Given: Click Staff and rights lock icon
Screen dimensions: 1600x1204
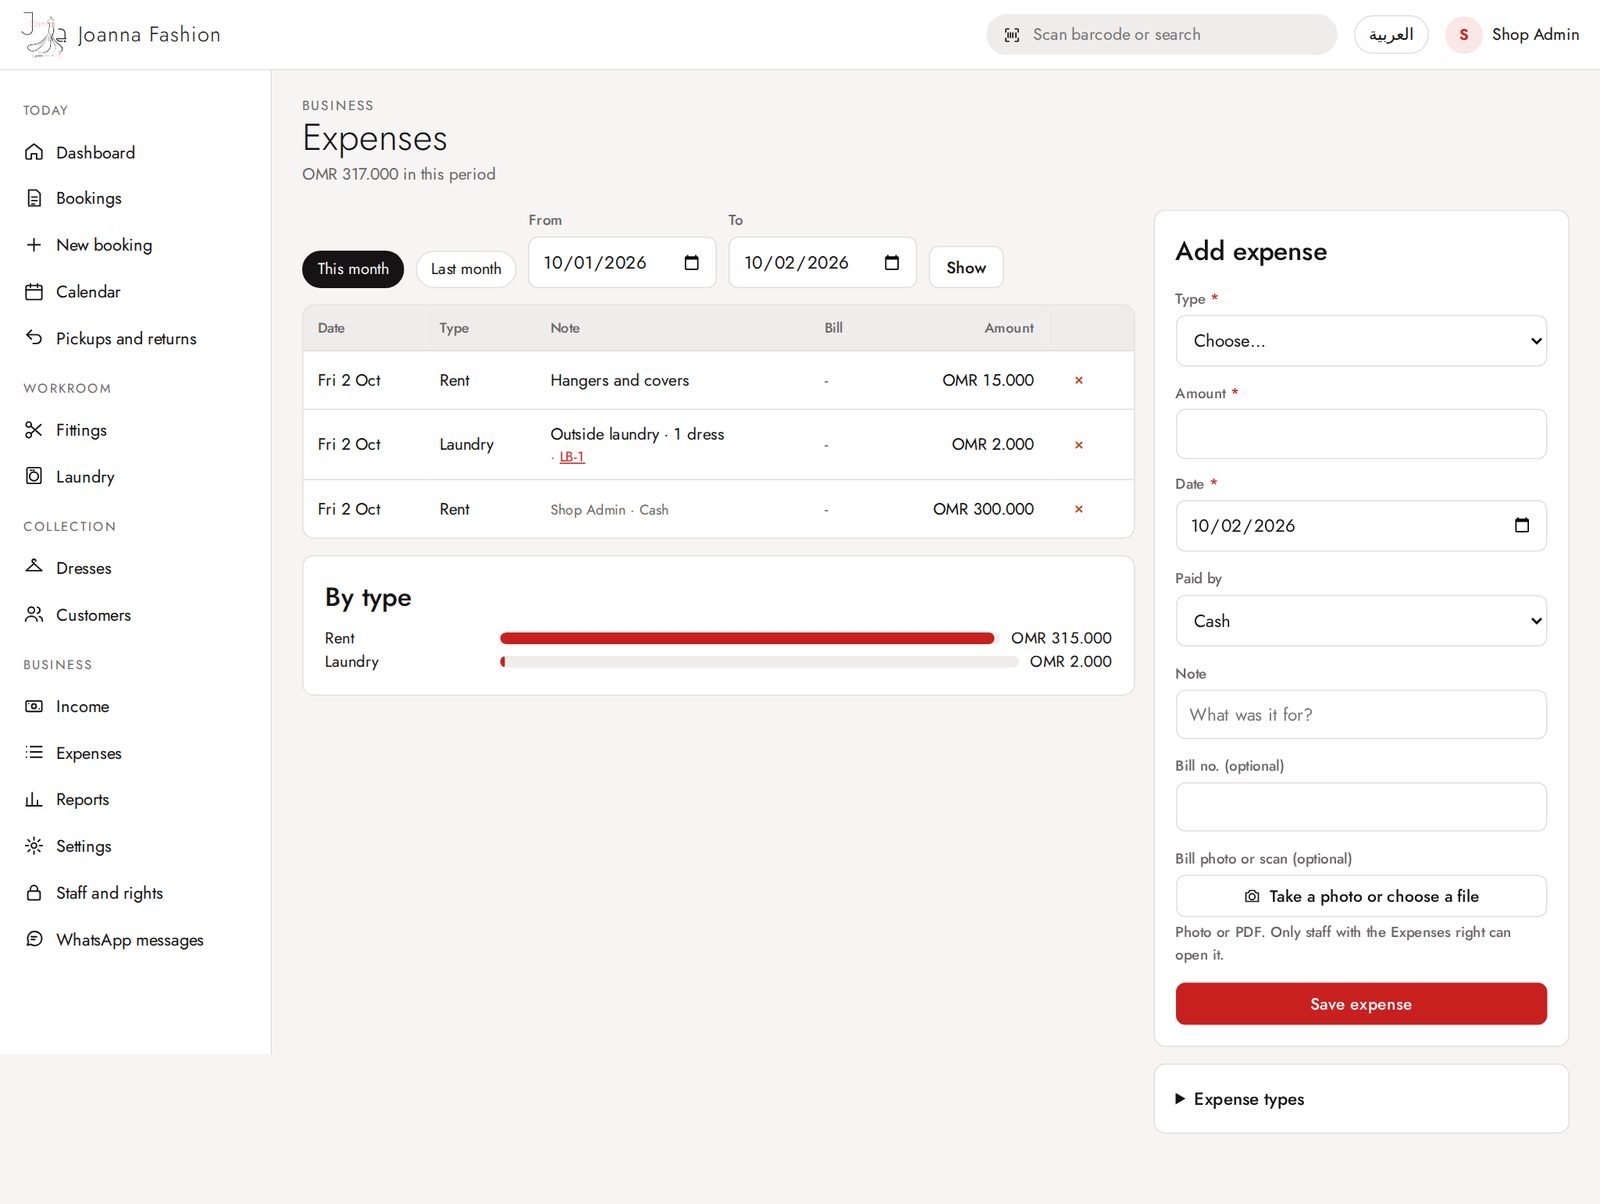Looking at the screenshot, I should click(x=34, y=893).
